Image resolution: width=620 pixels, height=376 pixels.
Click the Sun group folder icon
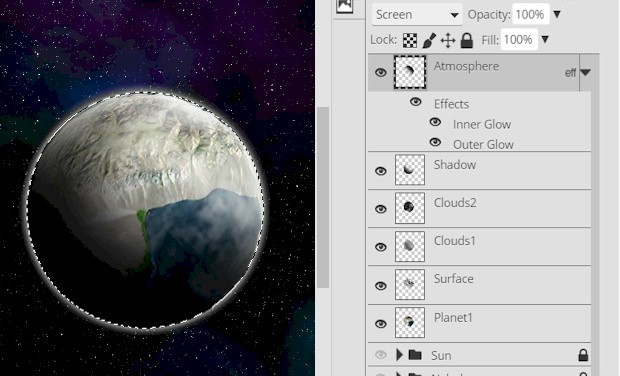[415, 355]
